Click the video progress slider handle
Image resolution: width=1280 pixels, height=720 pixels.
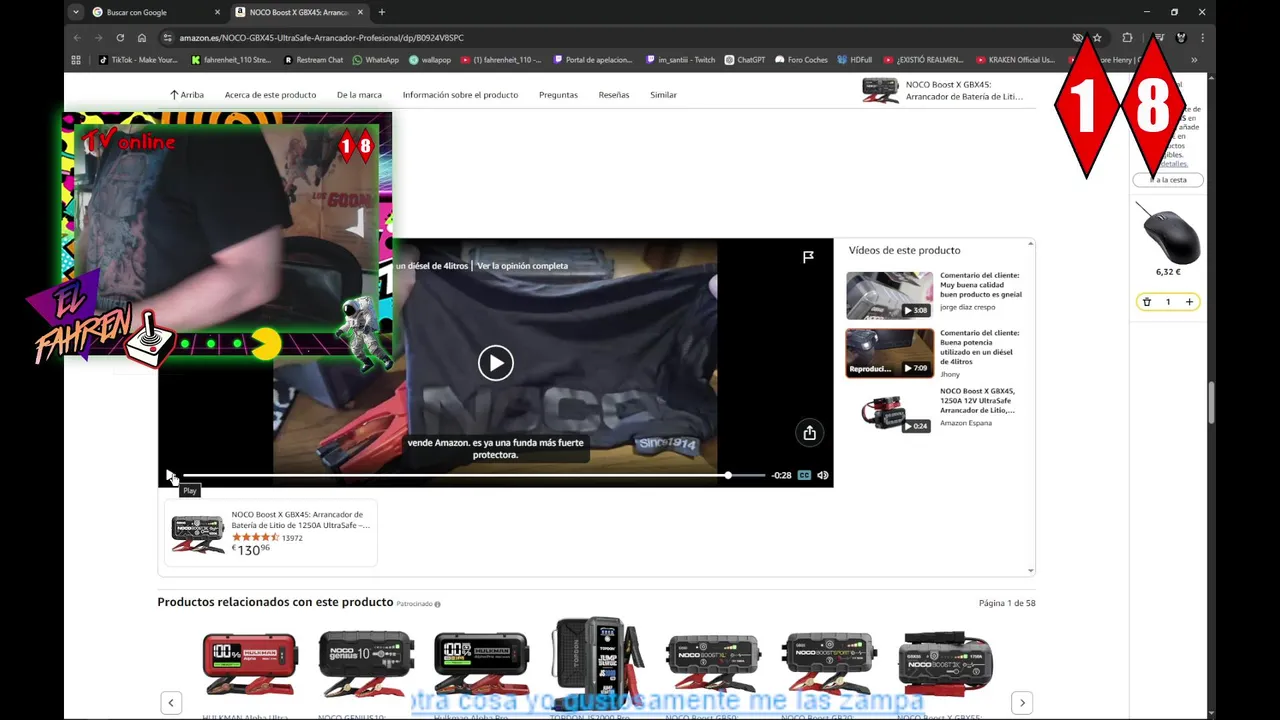click(x=728, y=475)
